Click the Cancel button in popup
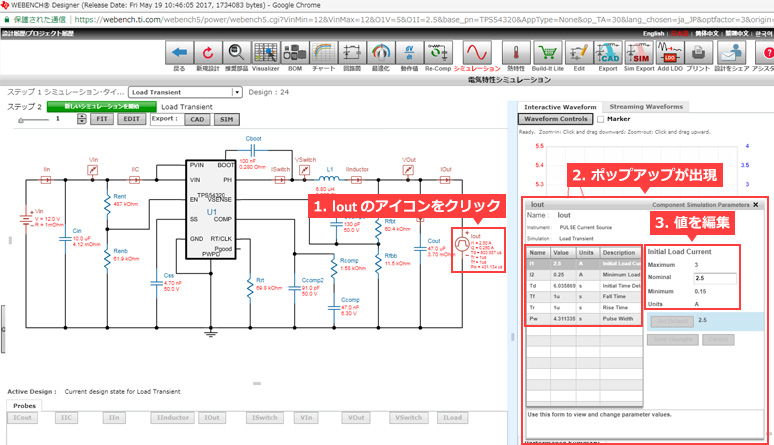This screenshot has height=445, width=774. 718,339
